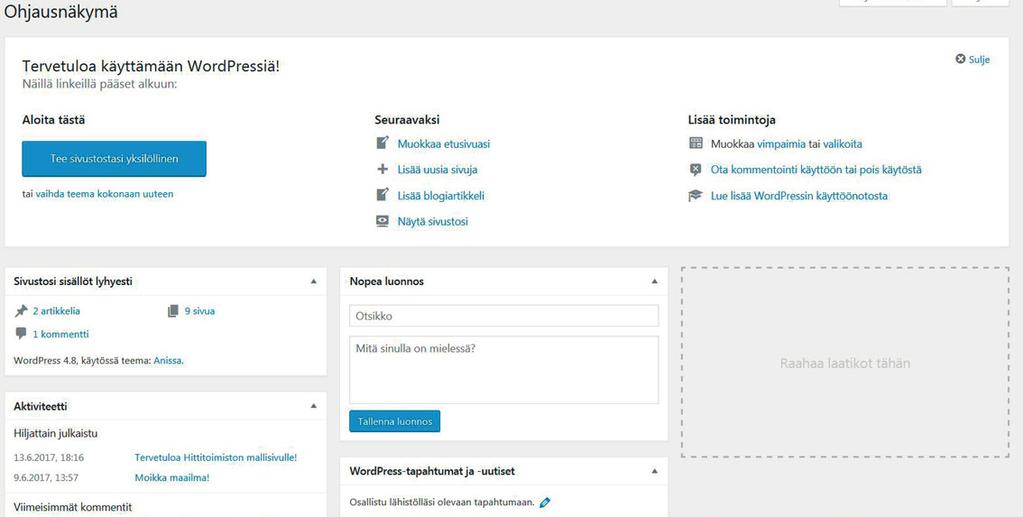Click the Tee sivustostasi yksilöllinen button

coord(114,159)
